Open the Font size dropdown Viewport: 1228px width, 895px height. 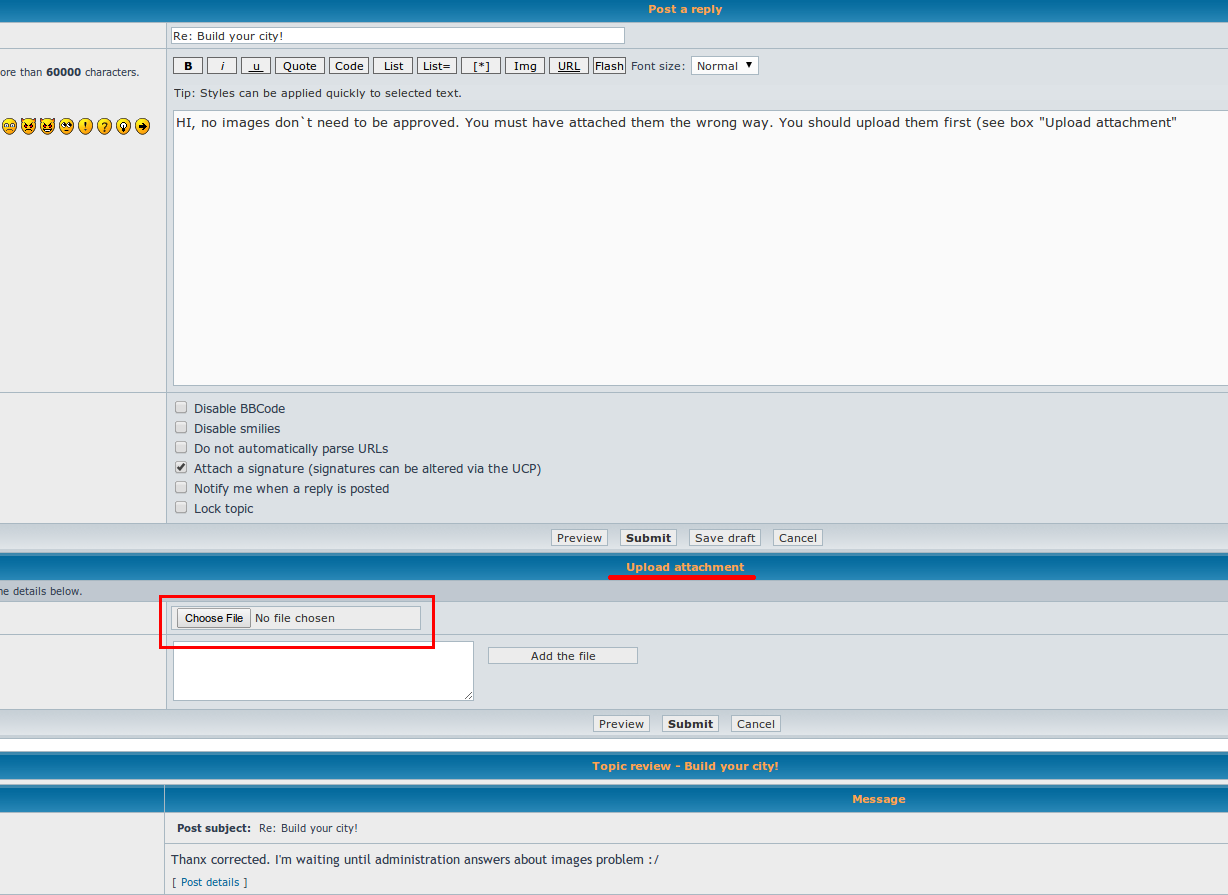tap(724, 66)
